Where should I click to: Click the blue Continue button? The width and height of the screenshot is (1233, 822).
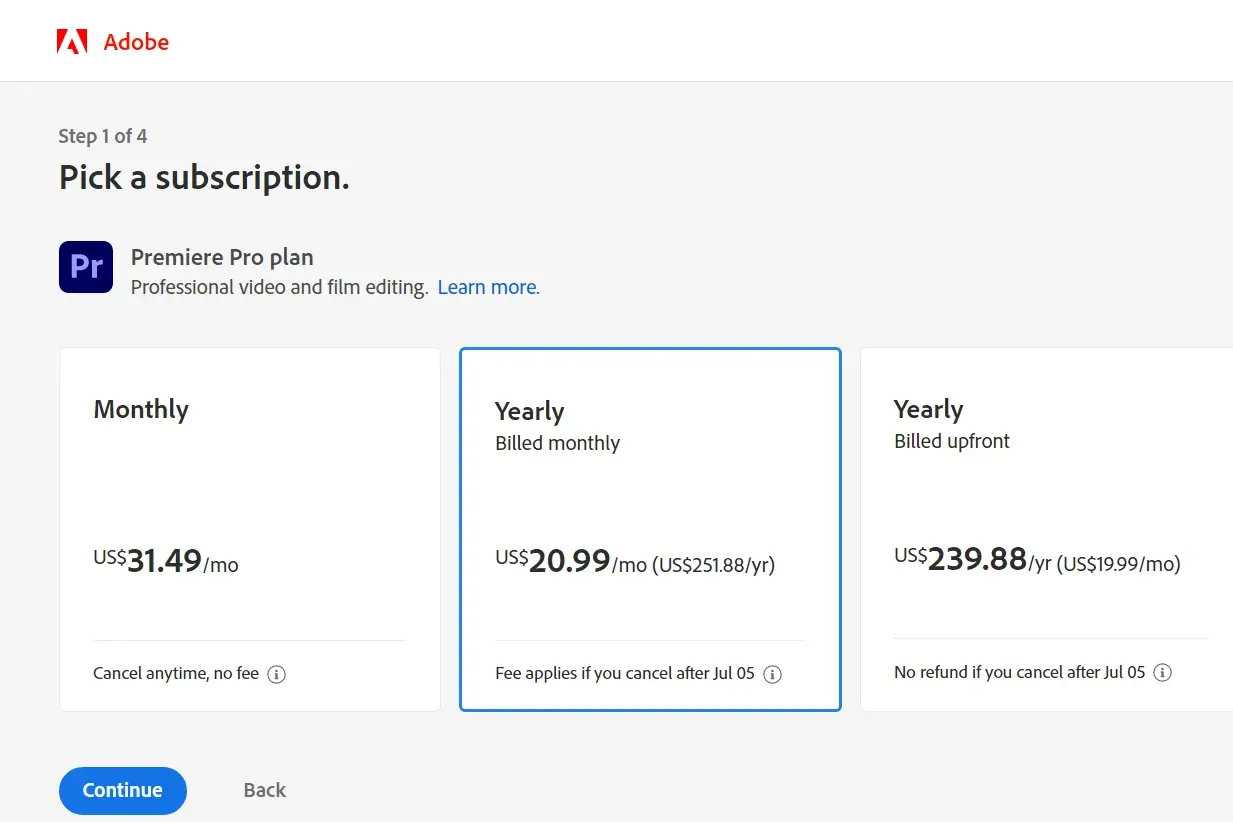pyautogui.click(x=123, y=790)
